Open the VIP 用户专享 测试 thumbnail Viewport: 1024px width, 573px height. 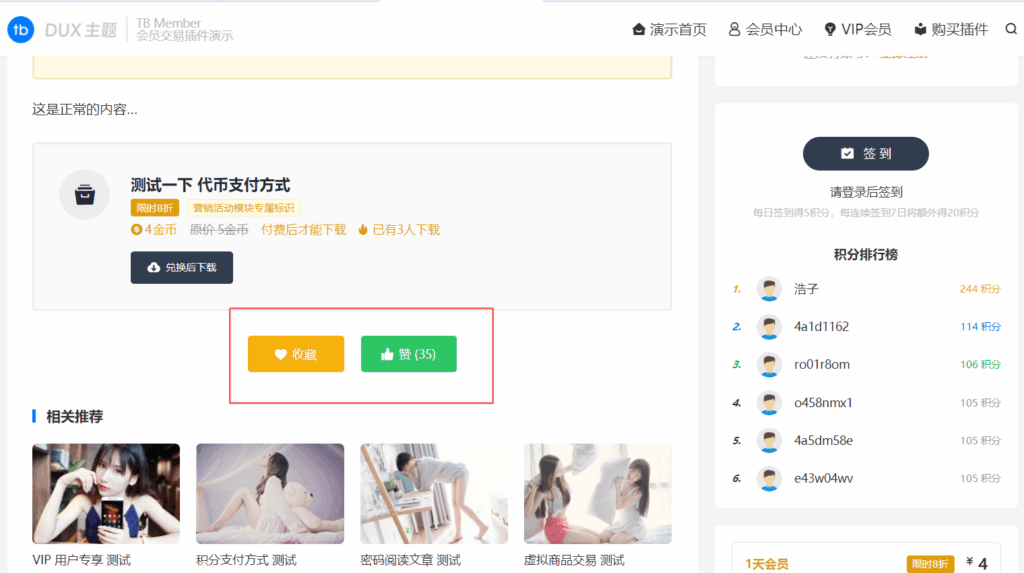point(106,494)
